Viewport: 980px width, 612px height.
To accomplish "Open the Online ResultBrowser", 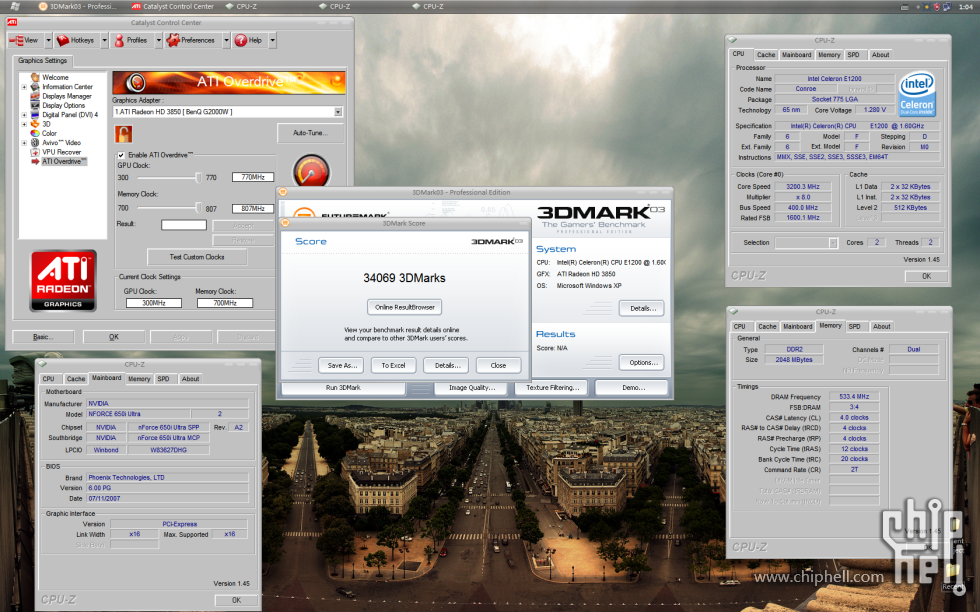I will click(404, 307).
